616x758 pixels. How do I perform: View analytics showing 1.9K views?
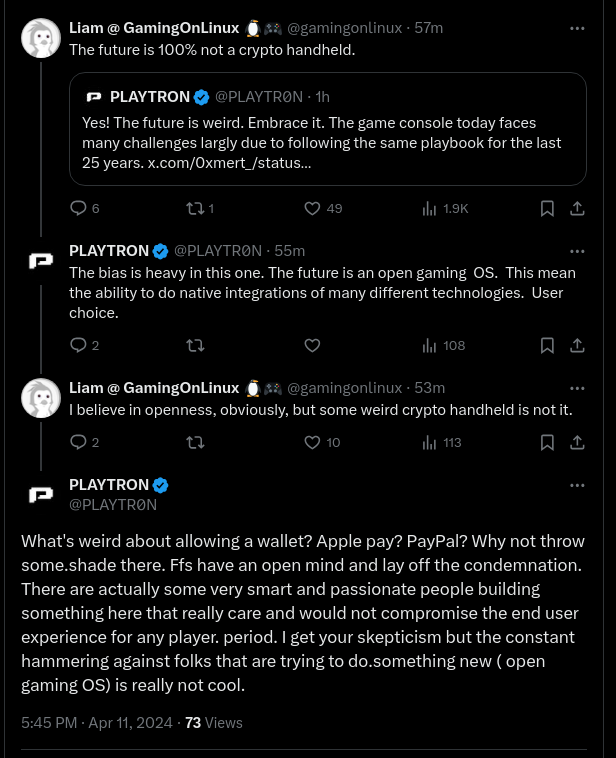coord(430,208)
